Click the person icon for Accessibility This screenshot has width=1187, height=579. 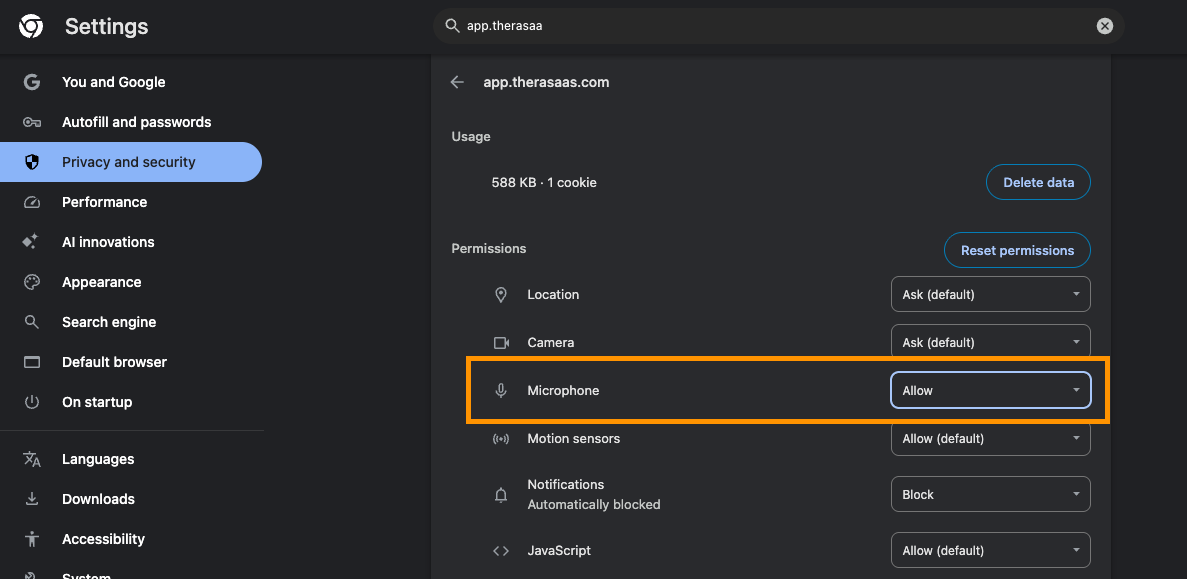click(x=31, y=539)
